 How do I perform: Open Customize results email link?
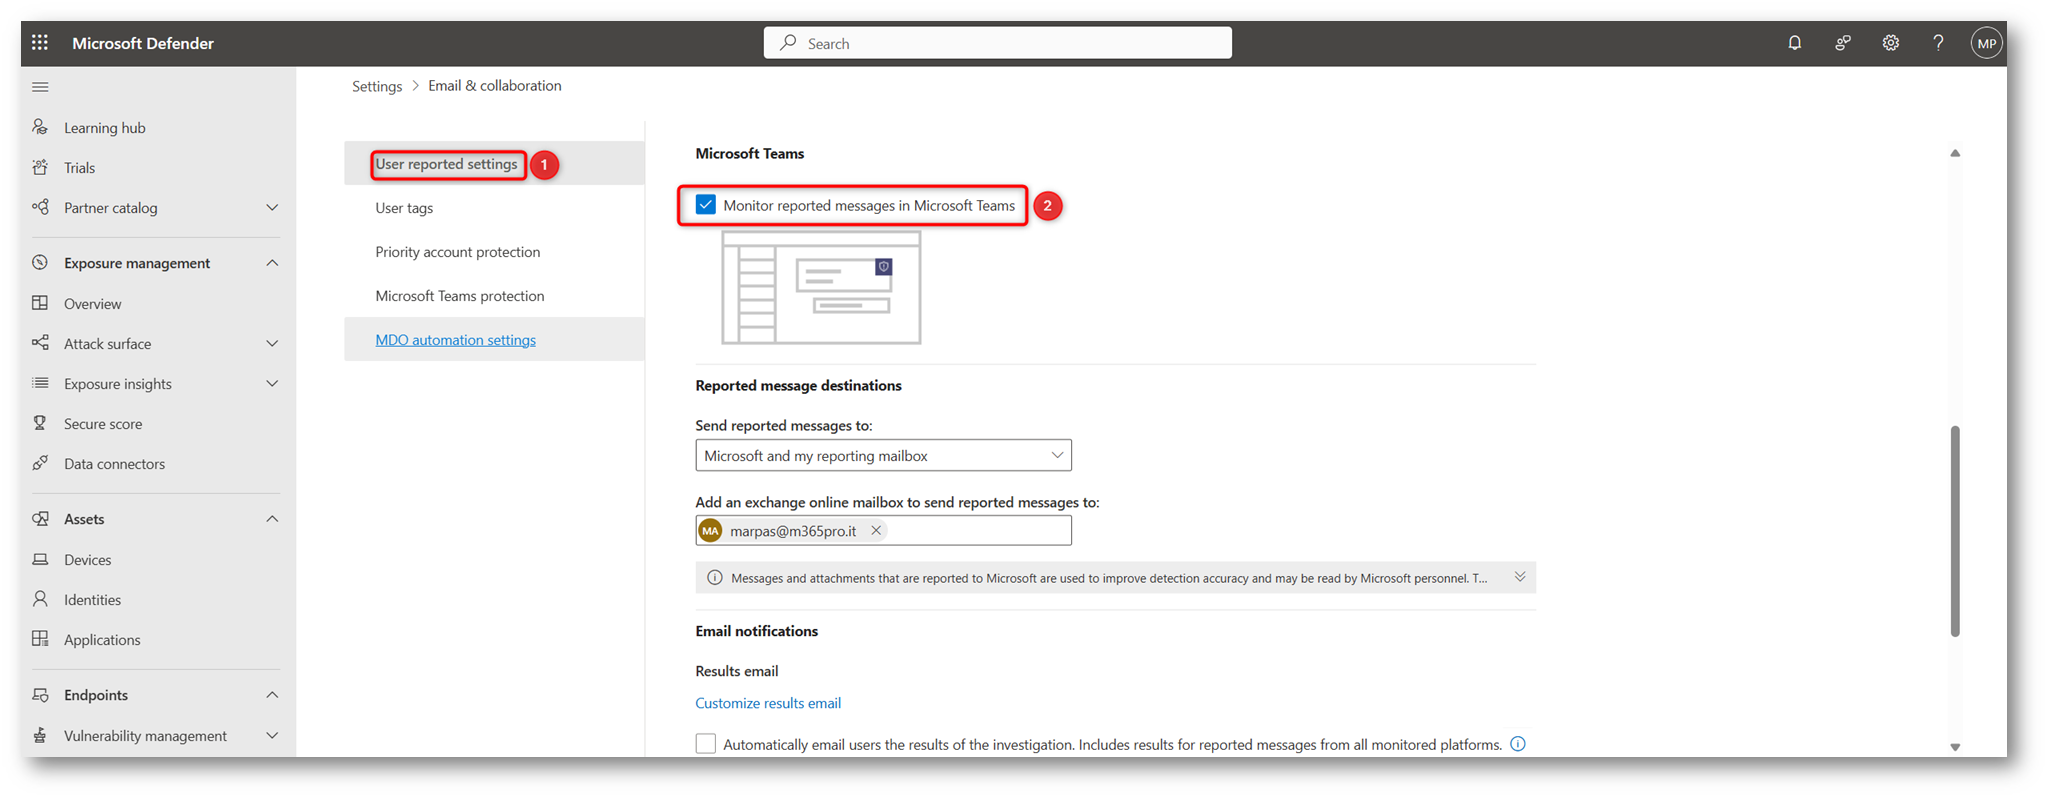click(768, 703)
